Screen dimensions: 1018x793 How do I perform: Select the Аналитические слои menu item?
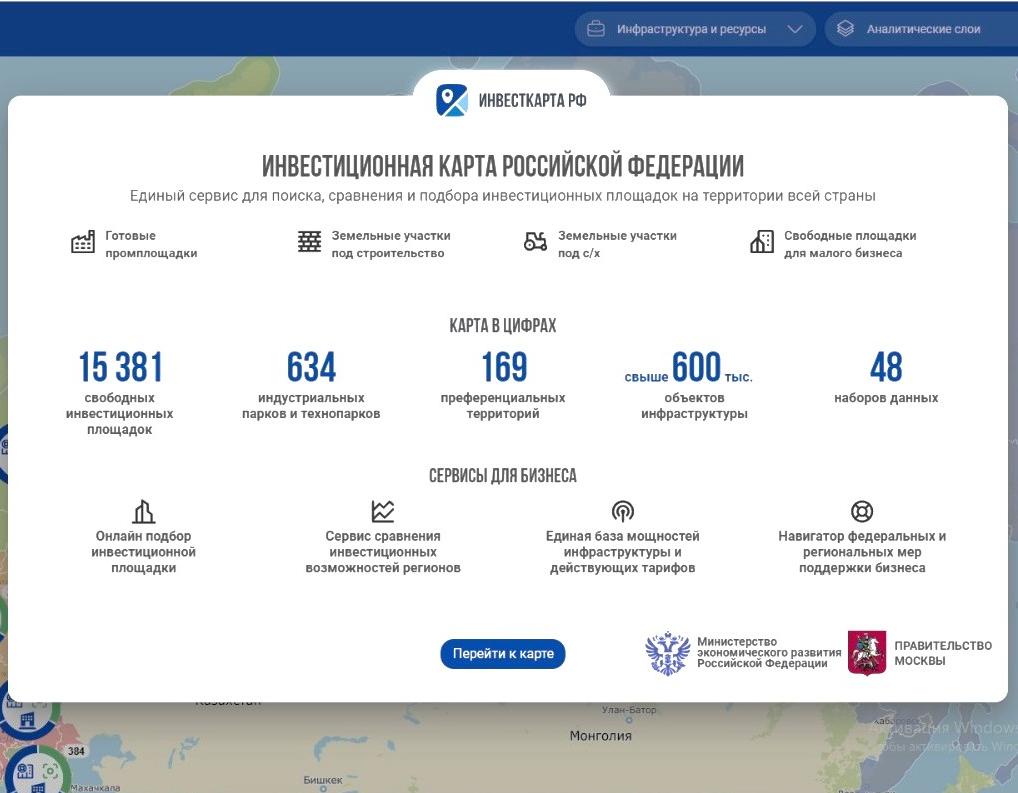click(920, 29)
